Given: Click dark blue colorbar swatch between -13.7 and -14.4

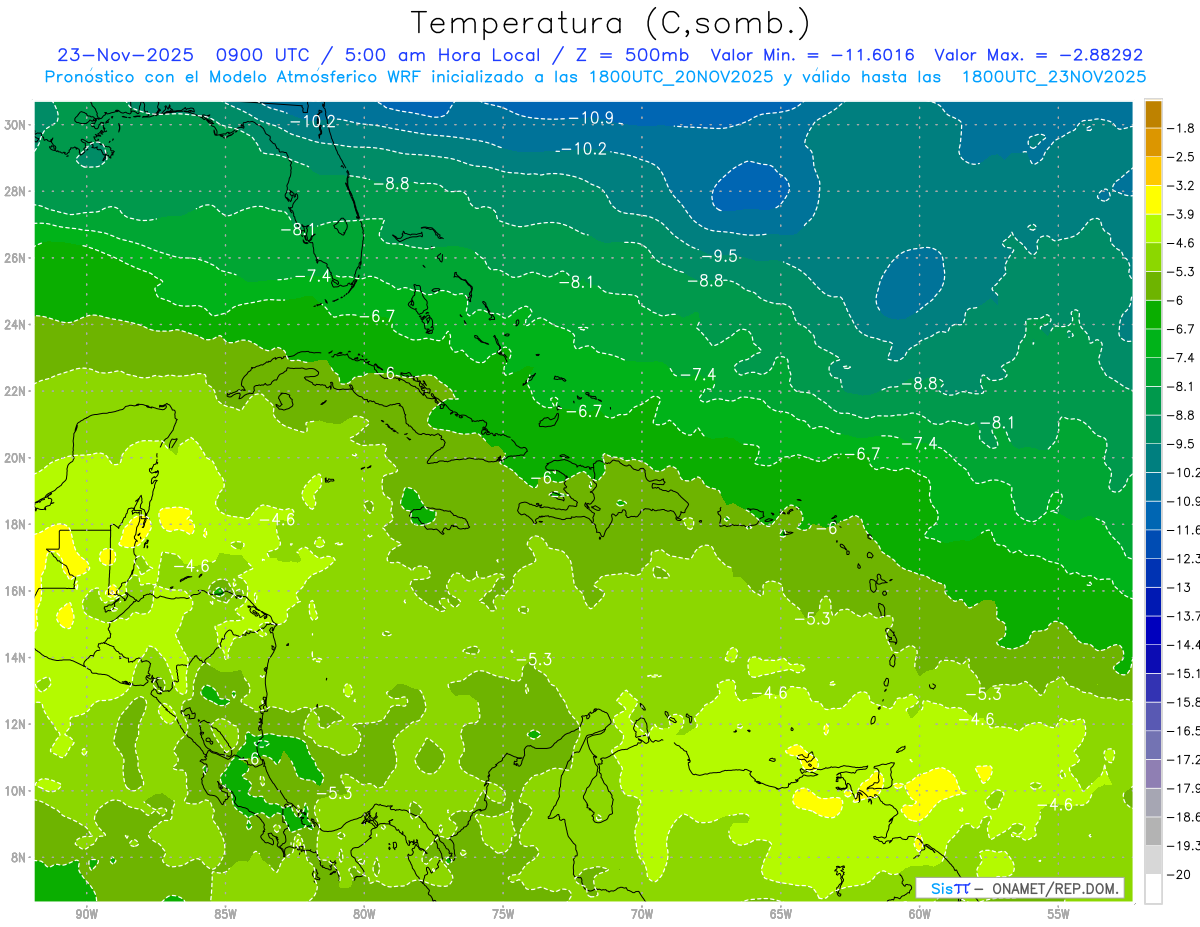Looking at the screenshot, I should [1153, 630].
